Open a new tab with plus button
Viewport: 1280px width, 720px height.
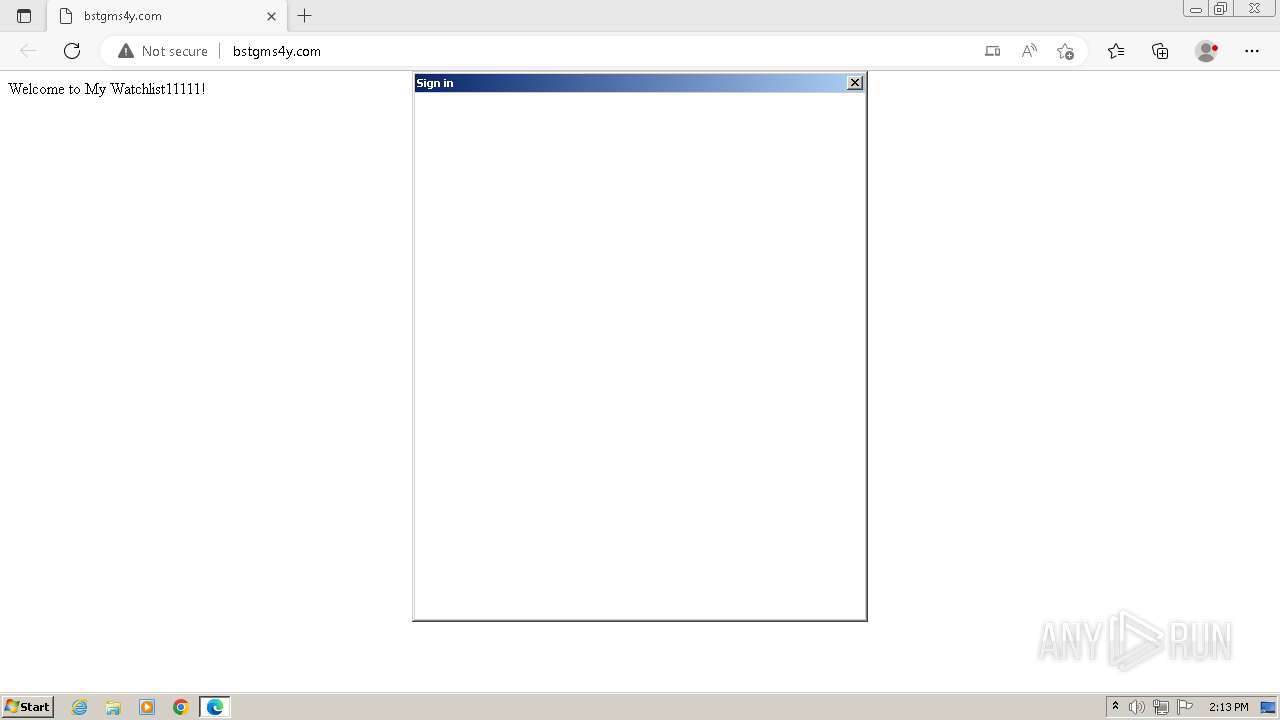(305, 16)
